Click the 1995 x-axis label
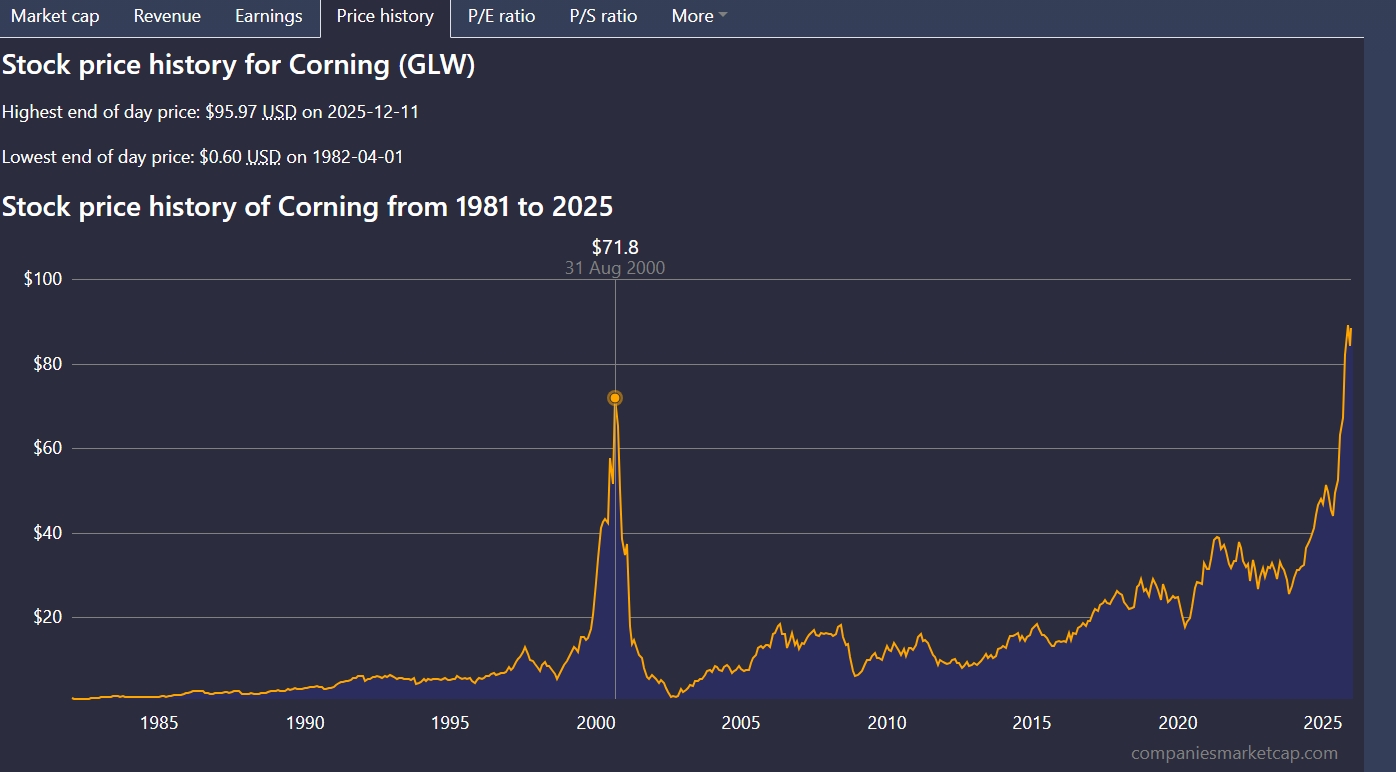 [x=450, y=723]
